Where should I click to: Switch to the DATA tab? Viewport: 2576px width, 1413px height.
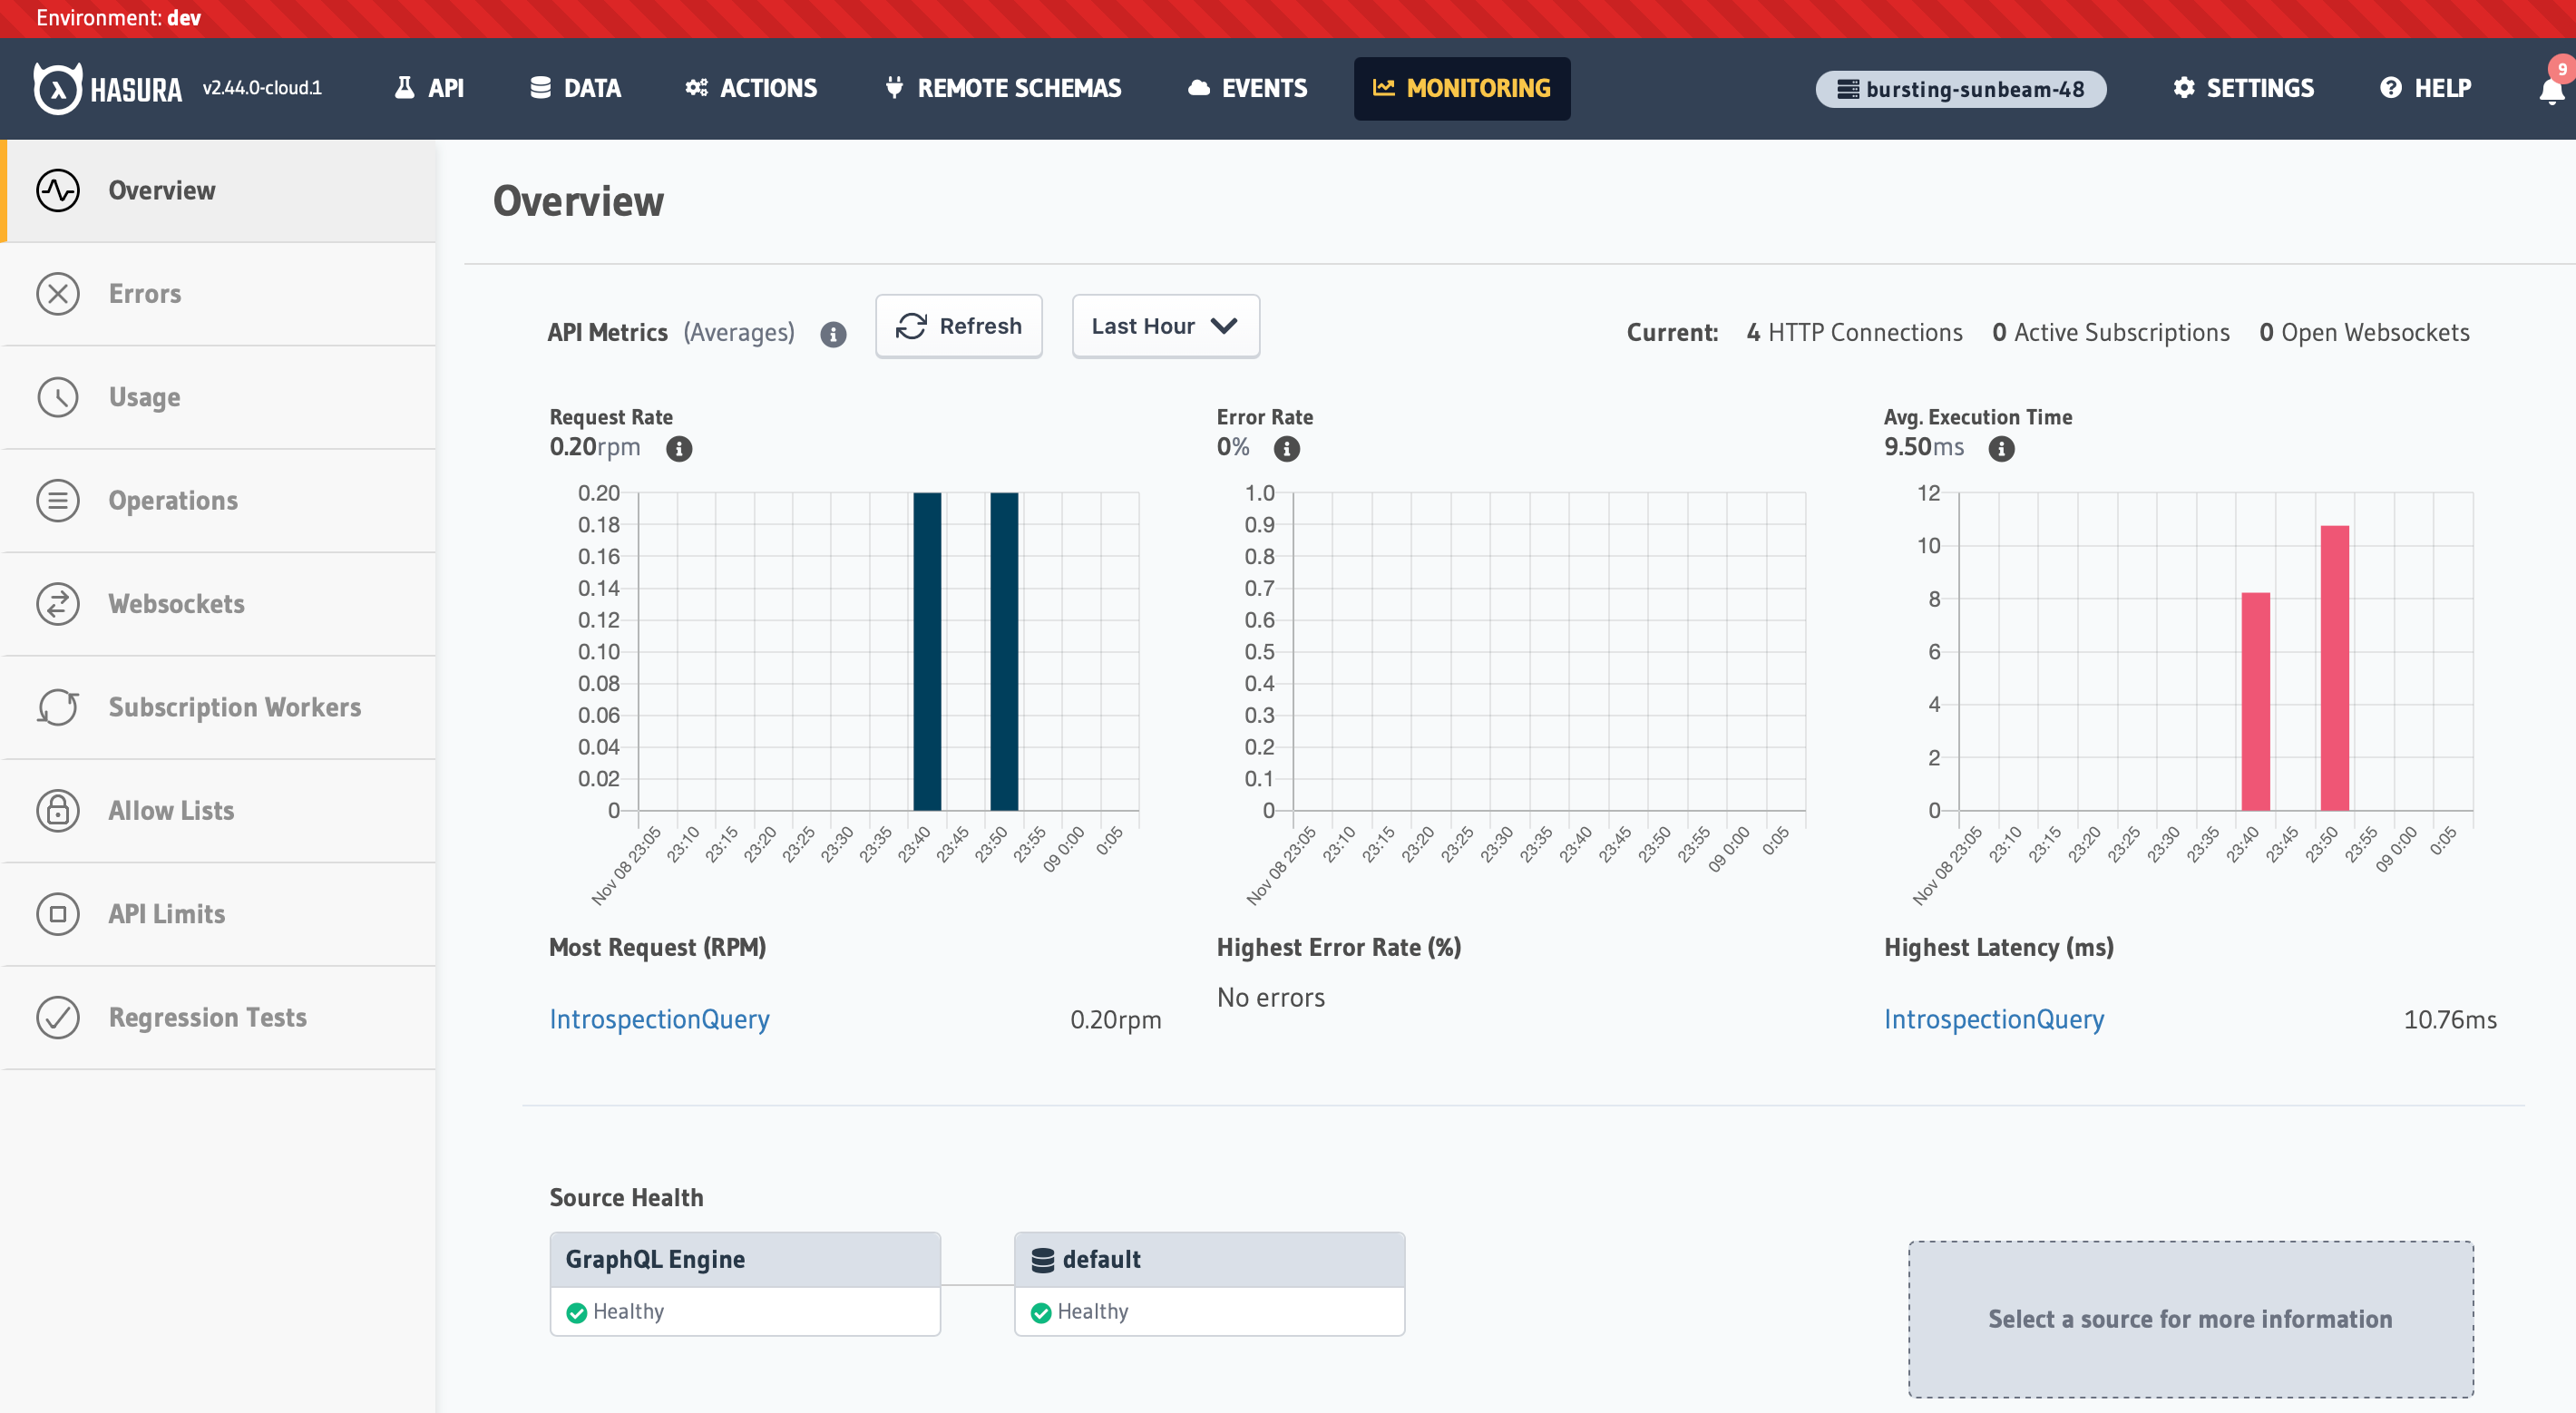(x=575, y=88)
